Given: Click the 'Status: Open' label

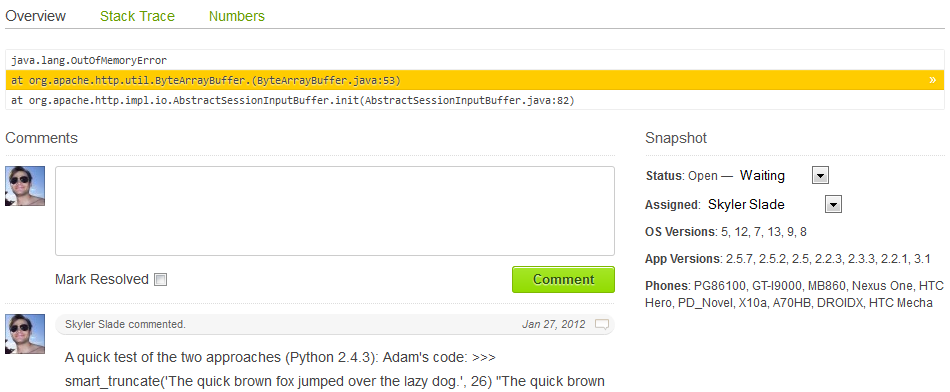Looking at the screenshot, I should tap(682, 176).
